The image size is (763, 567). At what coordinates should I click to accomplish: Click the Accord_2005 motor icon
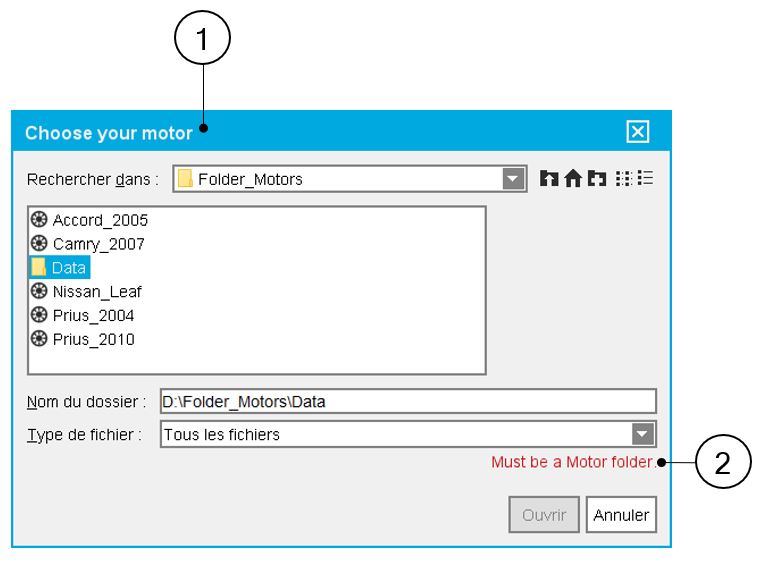[39, 219]
